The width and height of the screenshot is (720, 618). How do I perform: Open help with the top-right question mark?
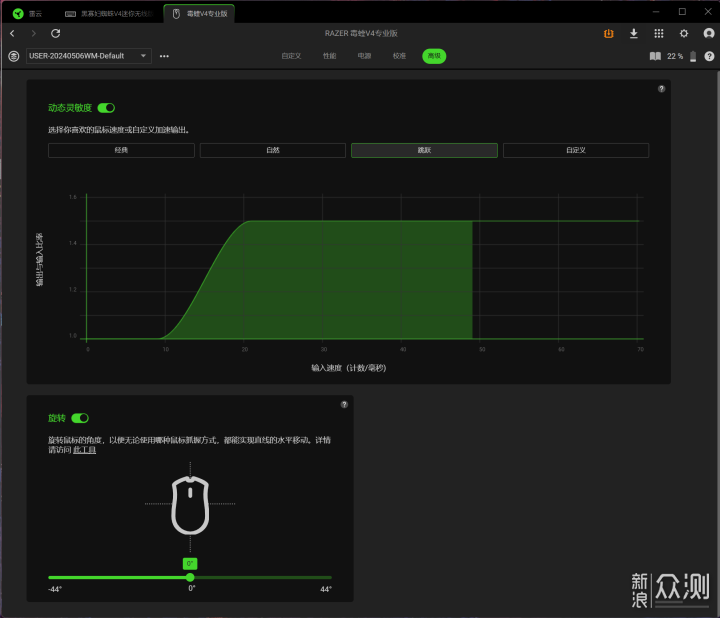coord(709,56)
